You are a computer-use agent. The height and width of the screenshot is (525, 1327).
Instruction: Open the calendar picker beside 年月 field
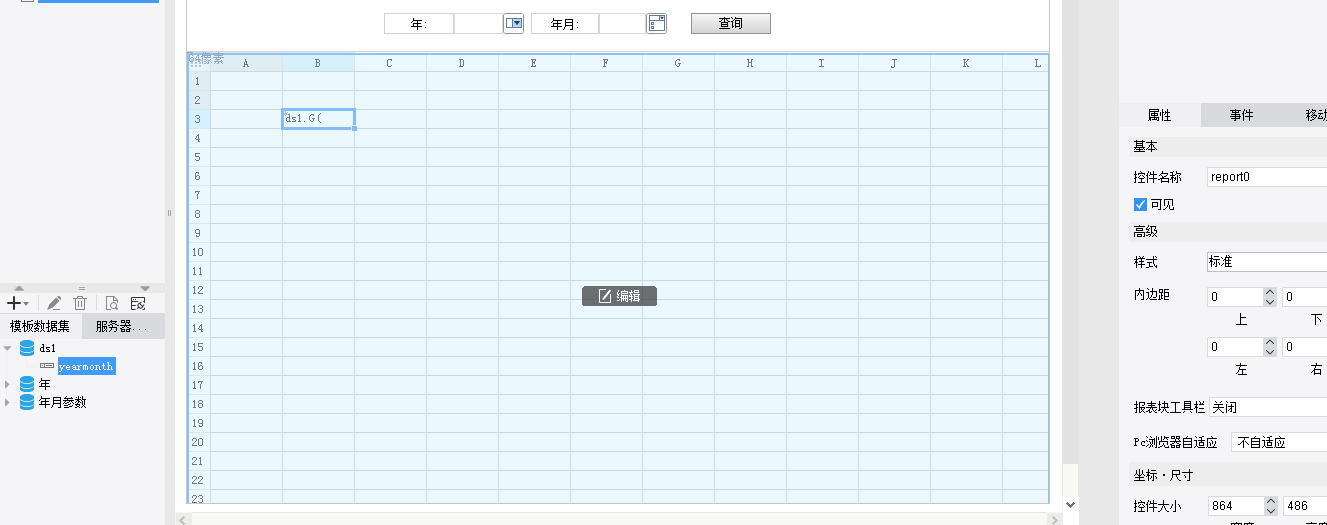tap(656, 24)
